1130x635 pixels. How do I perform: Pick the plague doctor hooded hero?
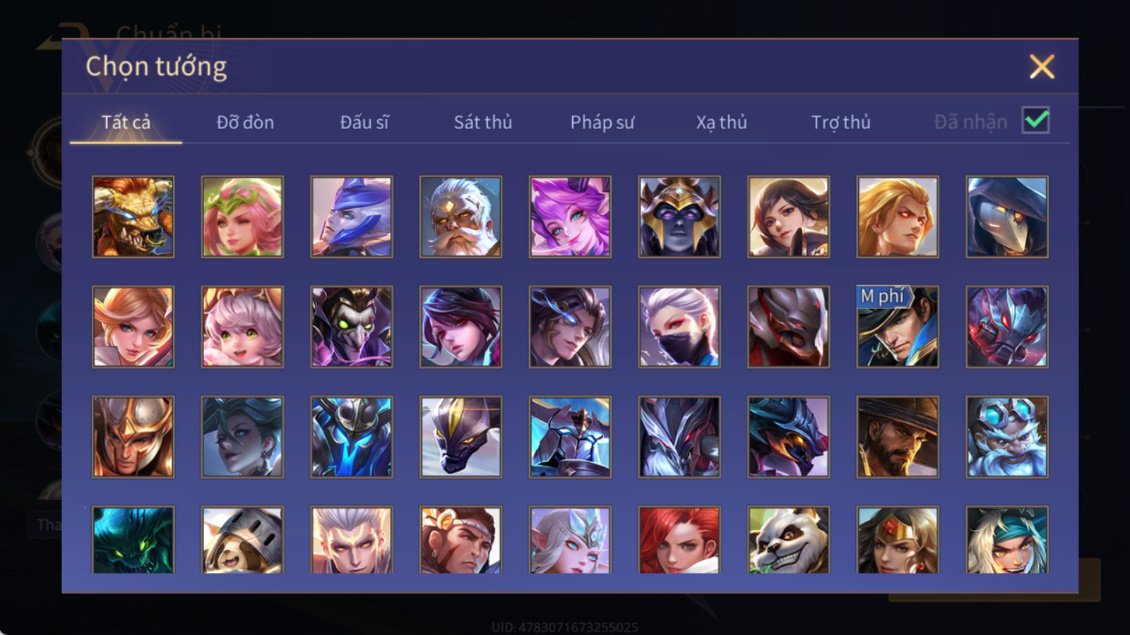click(1007, 217)
